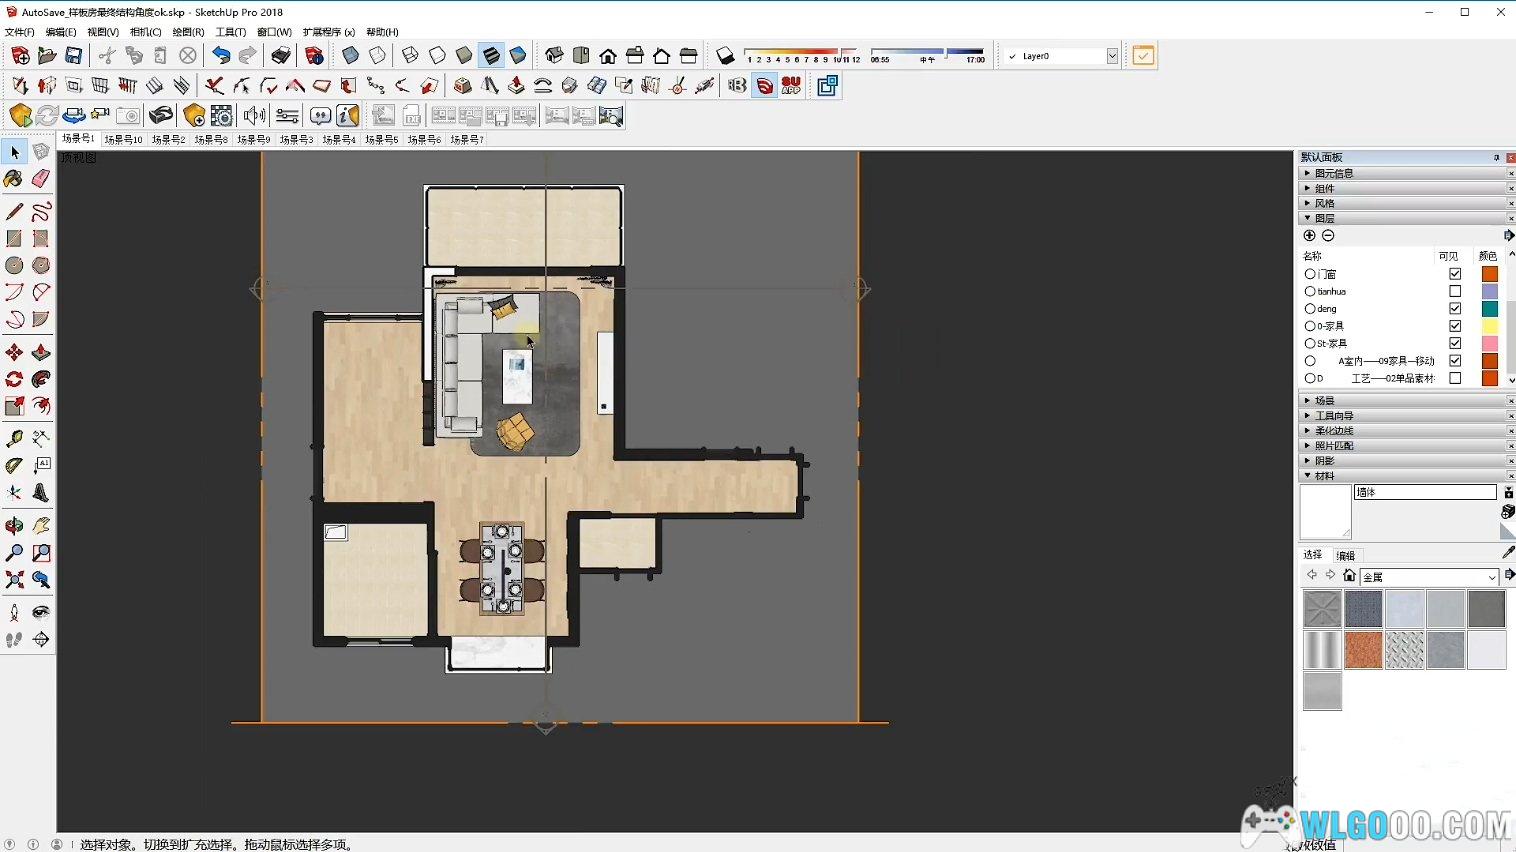The image size is (1516, 852).
Task: Click the Zoom Extents tool
Action: pos(14,580)
